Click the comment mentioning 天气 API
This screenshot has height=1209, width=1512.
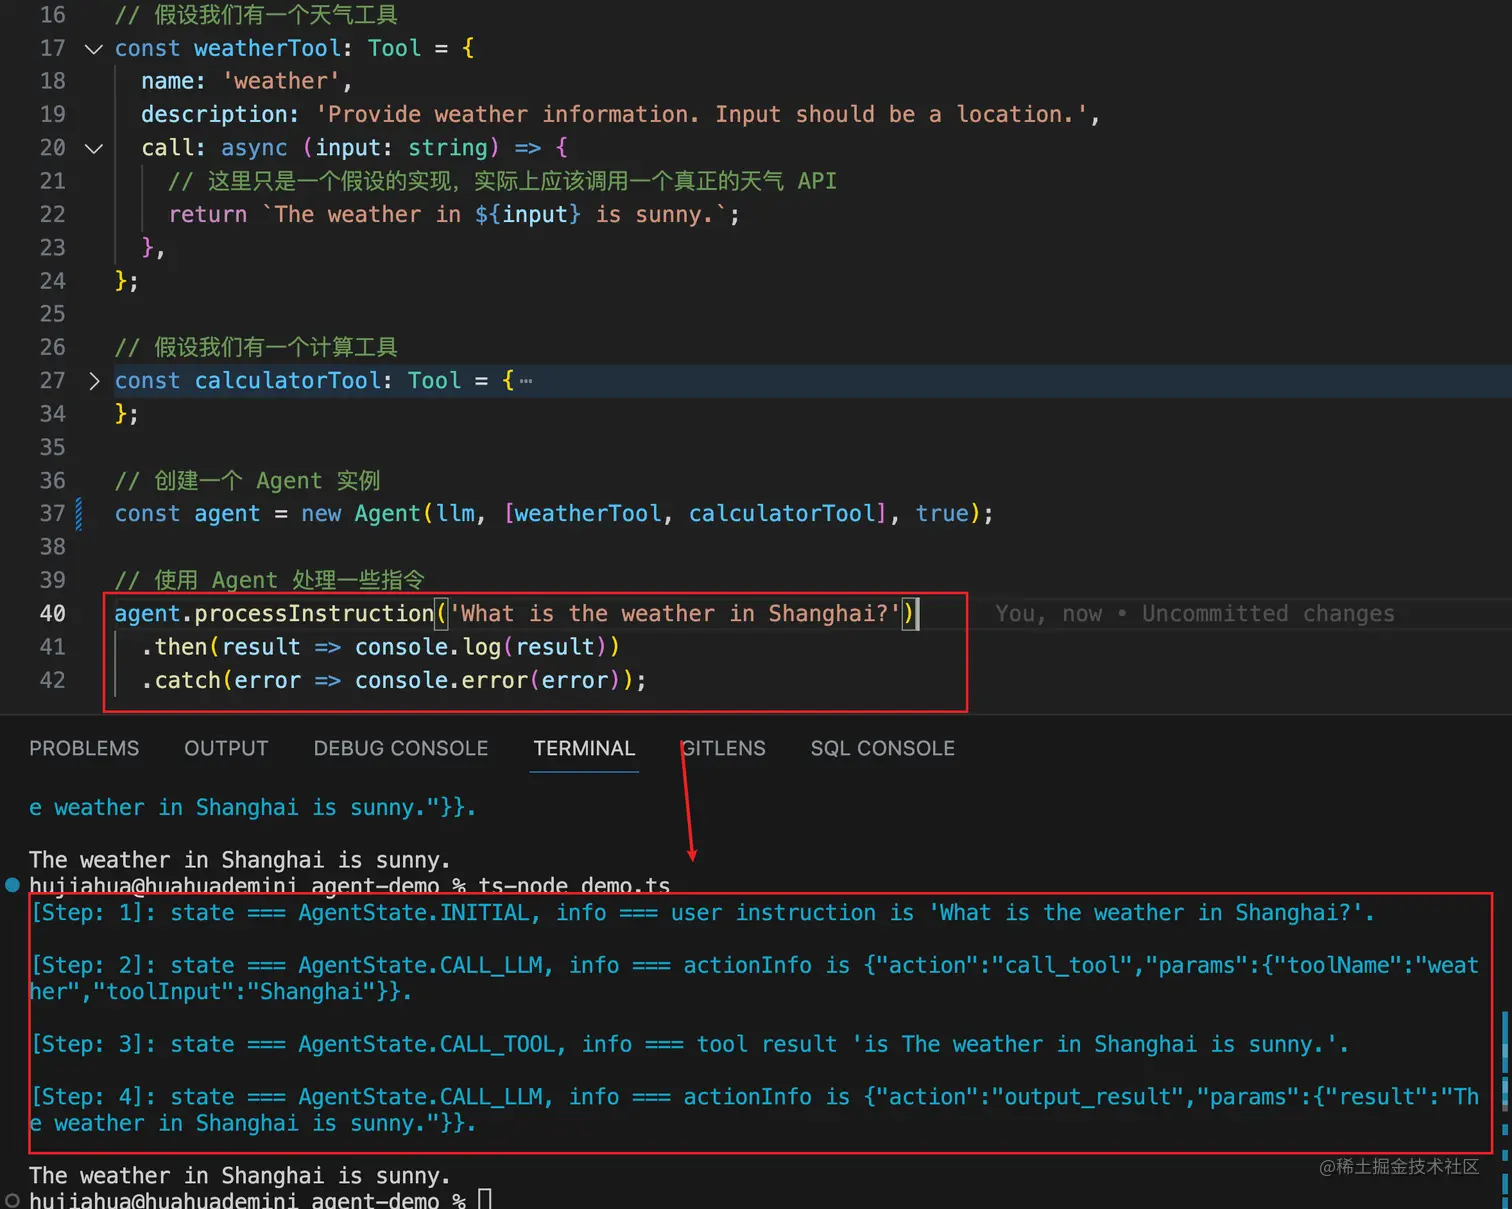[502, 181]
